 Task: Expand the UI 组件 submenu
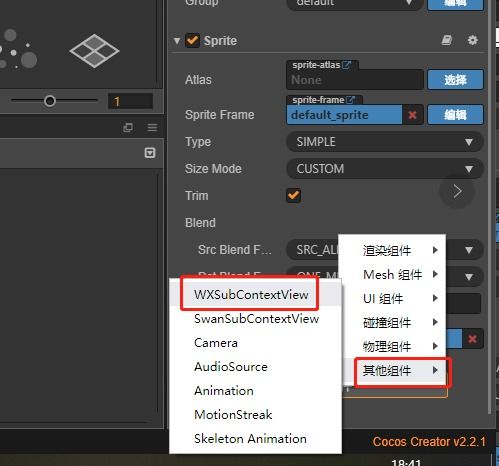tap(392, 298)
